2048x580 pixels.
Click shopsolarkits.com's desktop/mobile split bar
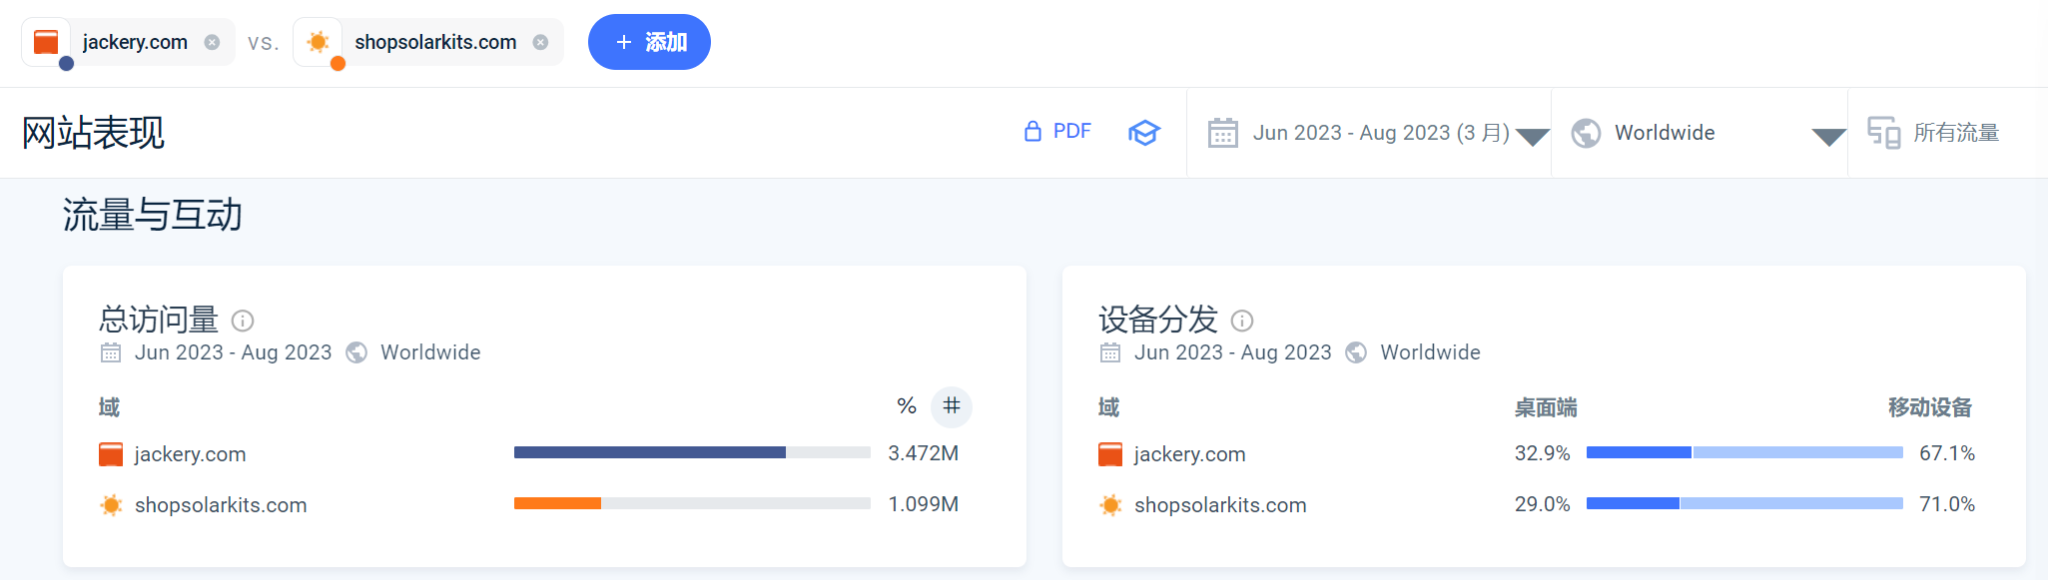pos(1745,504)
